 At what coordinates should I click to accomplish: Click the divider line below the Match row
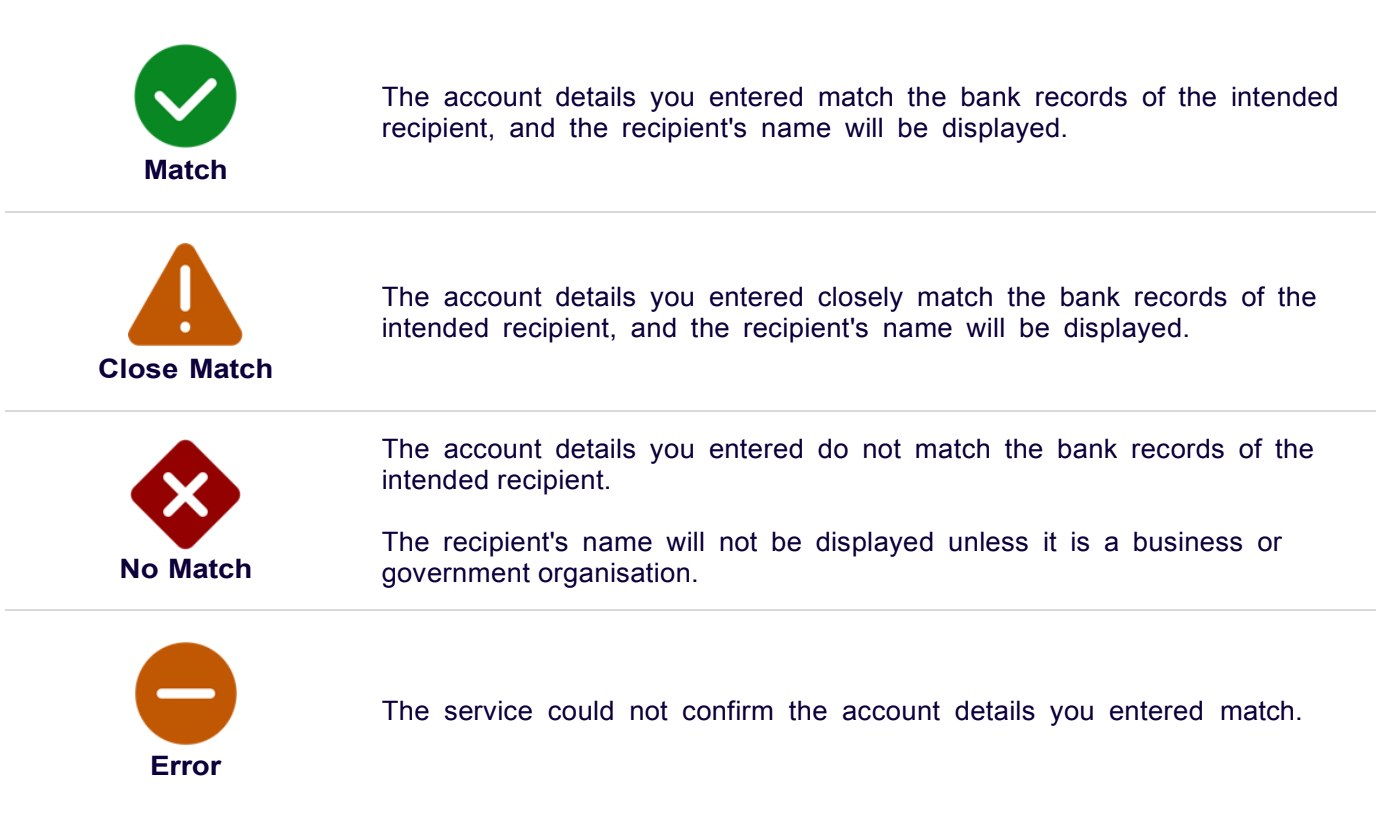click(x=690, y=212)
